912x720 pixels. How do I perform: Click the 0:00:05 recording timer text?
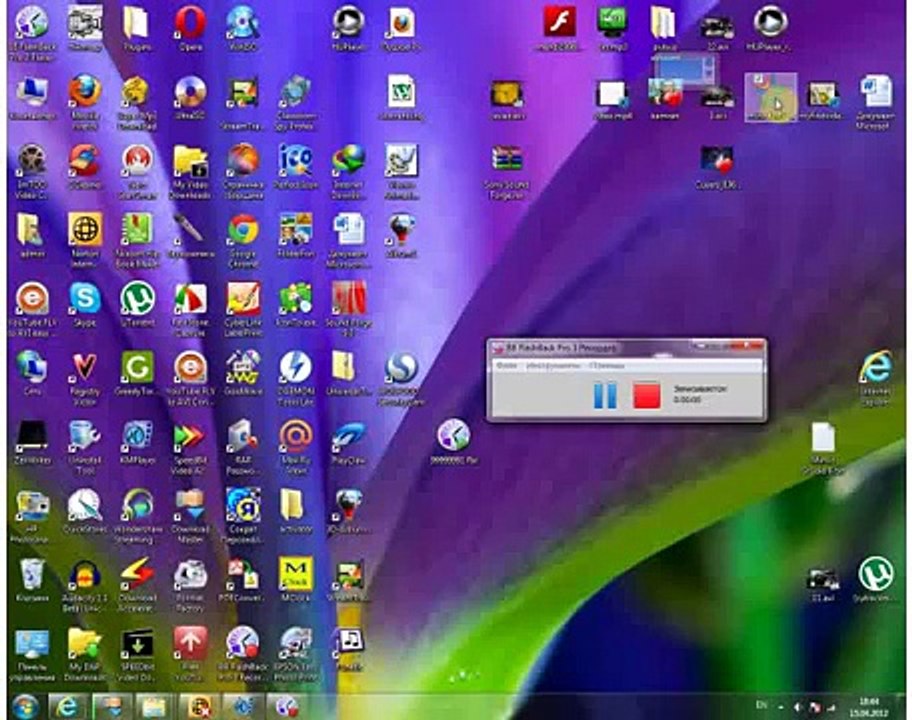(x=687, y=400)
